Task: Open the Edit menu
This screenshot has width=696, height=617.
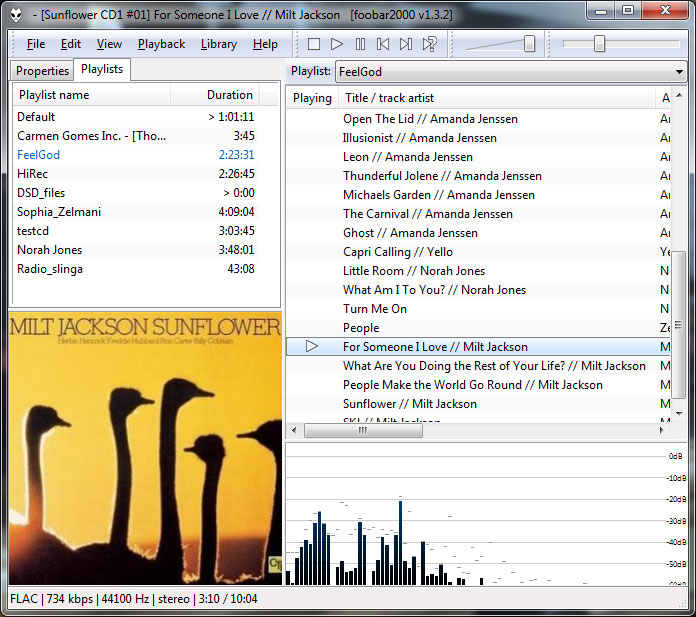Action: click(x=71, y=44)
